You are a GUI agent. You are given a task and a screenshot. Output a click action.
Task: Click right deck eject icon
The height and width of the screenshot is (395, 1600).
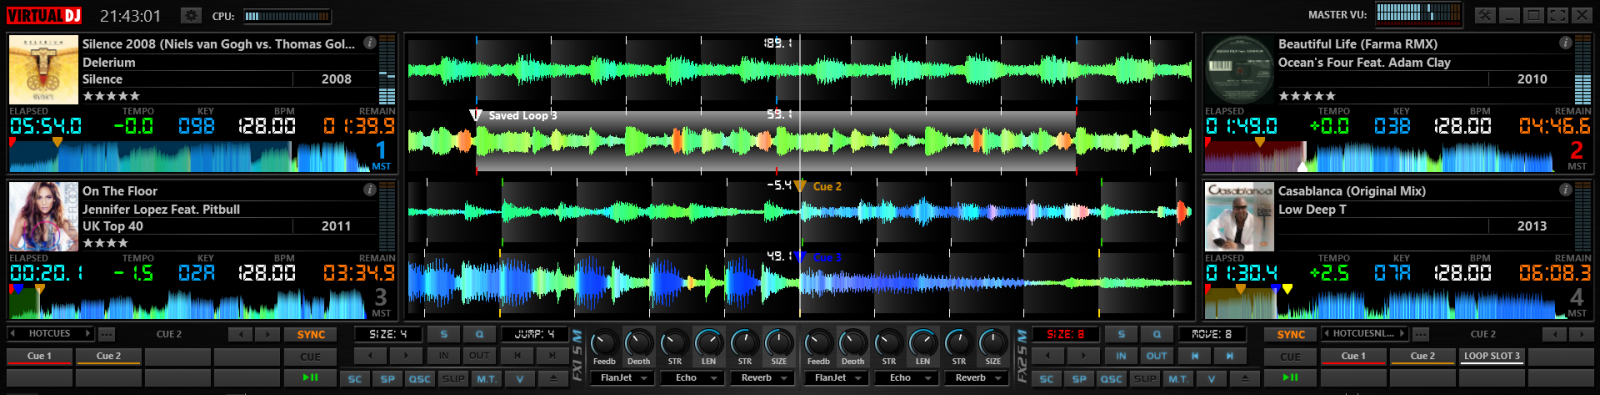pyautogui.click(x=1244, y=379)
